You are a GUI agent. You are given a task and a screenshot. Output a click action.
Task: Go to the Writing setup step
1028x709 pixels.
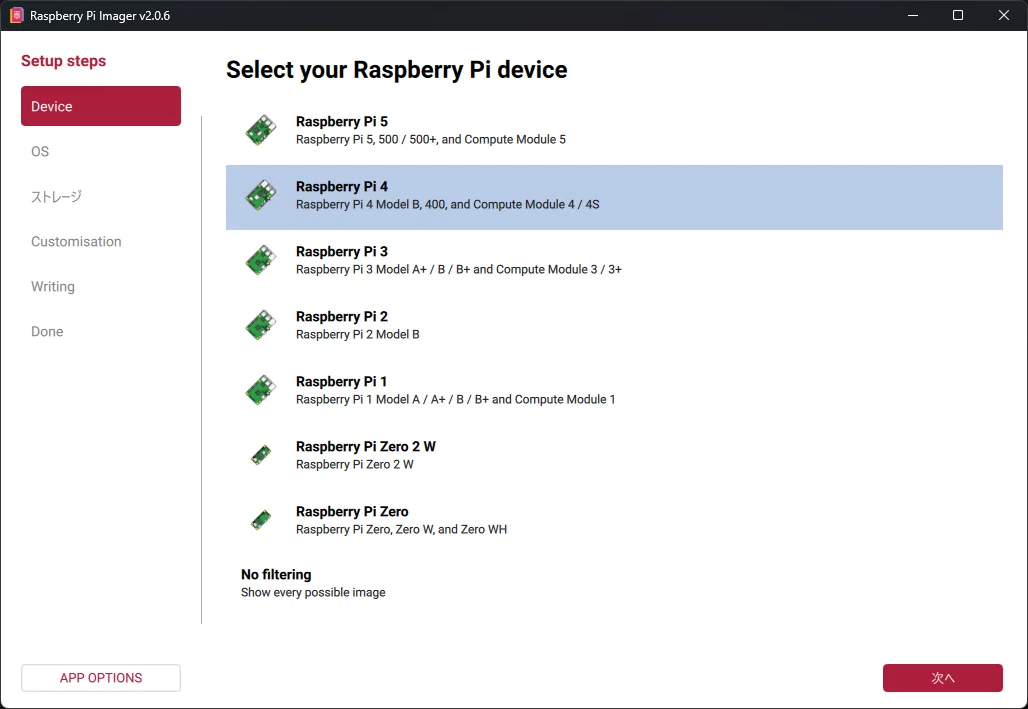(53, 287)
